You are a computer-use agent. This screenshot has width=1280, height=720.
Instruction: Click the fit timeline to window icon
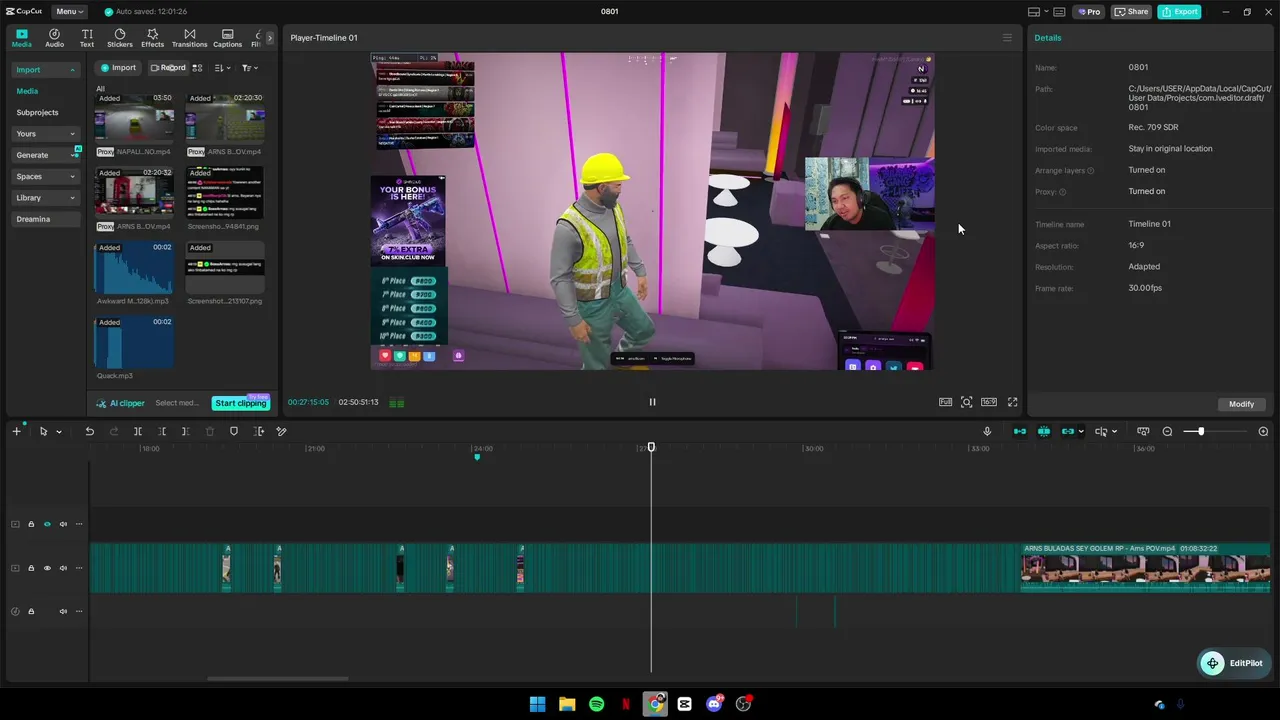click(1143, 431)
